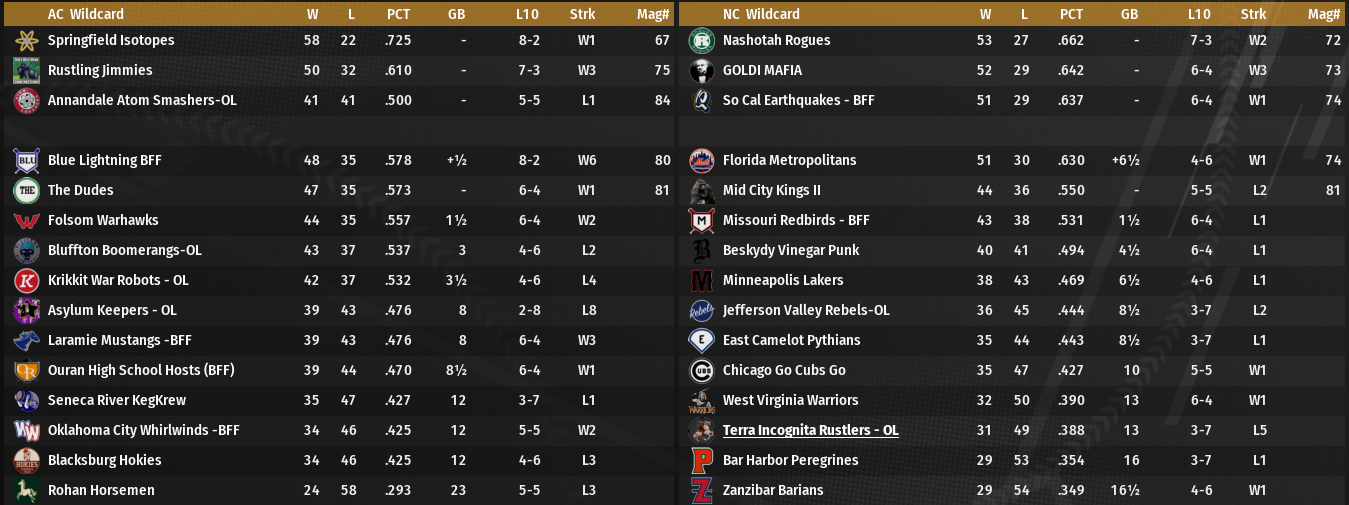The width and height of the screenshot is (1349, 505).
Task: Click the Rustling Jimmies team logo
Action: click(x=26, y=71)
